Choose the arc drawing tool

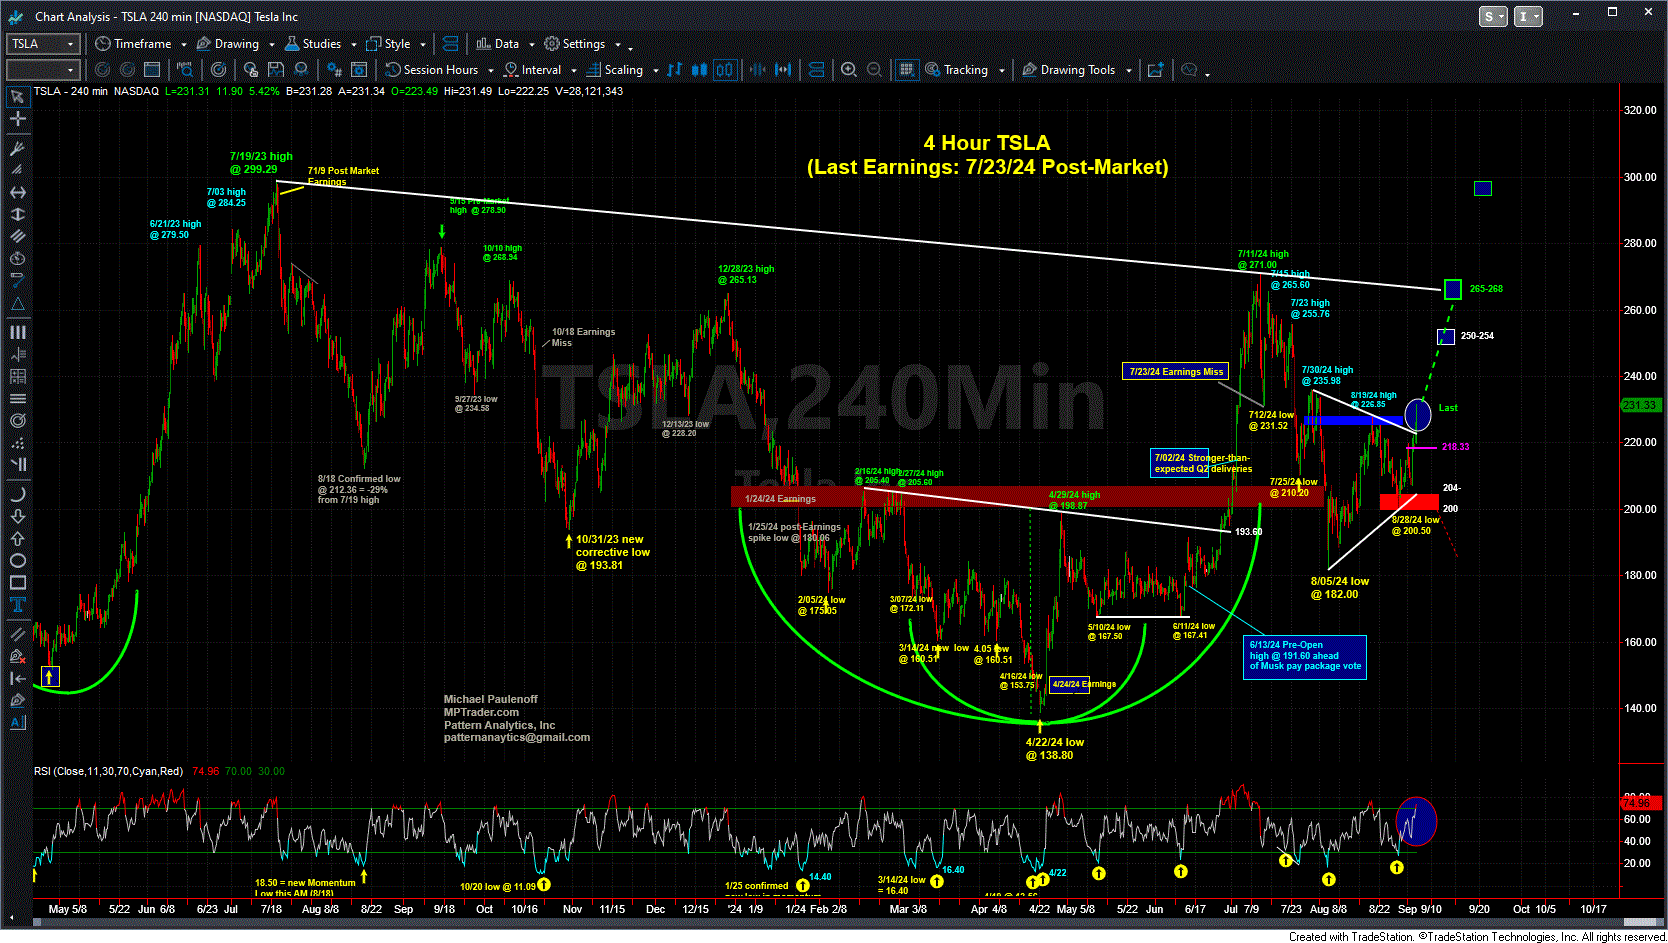point(18,495)
